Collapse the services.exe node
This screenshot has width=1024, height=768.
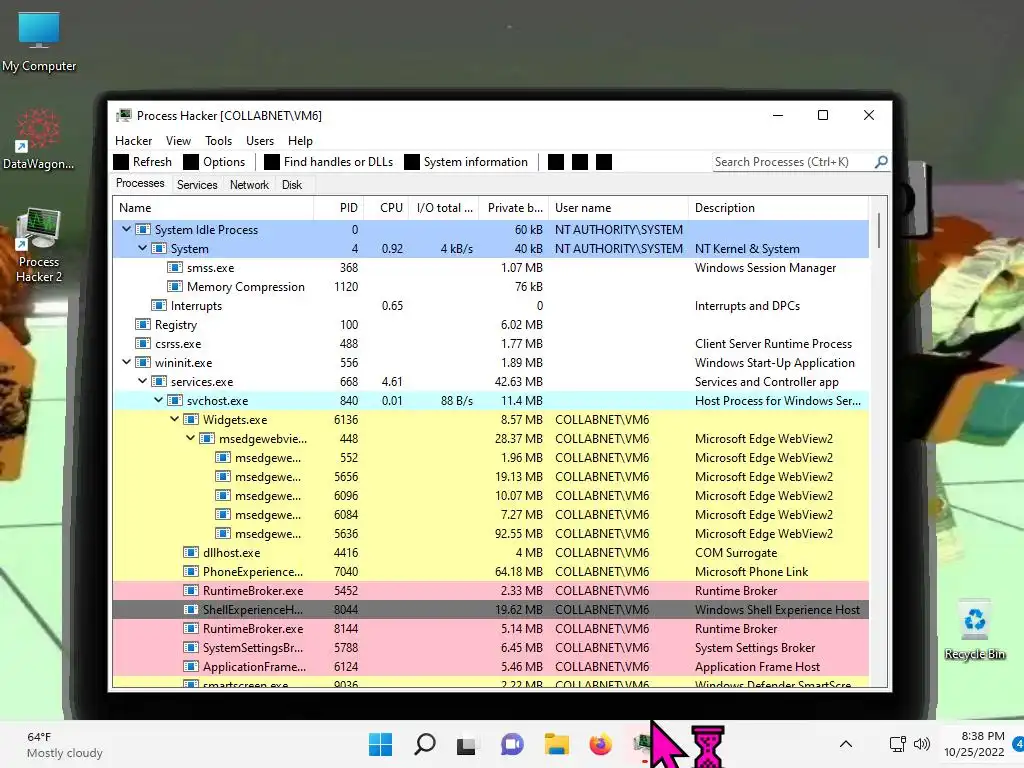(x=142, y=381)
